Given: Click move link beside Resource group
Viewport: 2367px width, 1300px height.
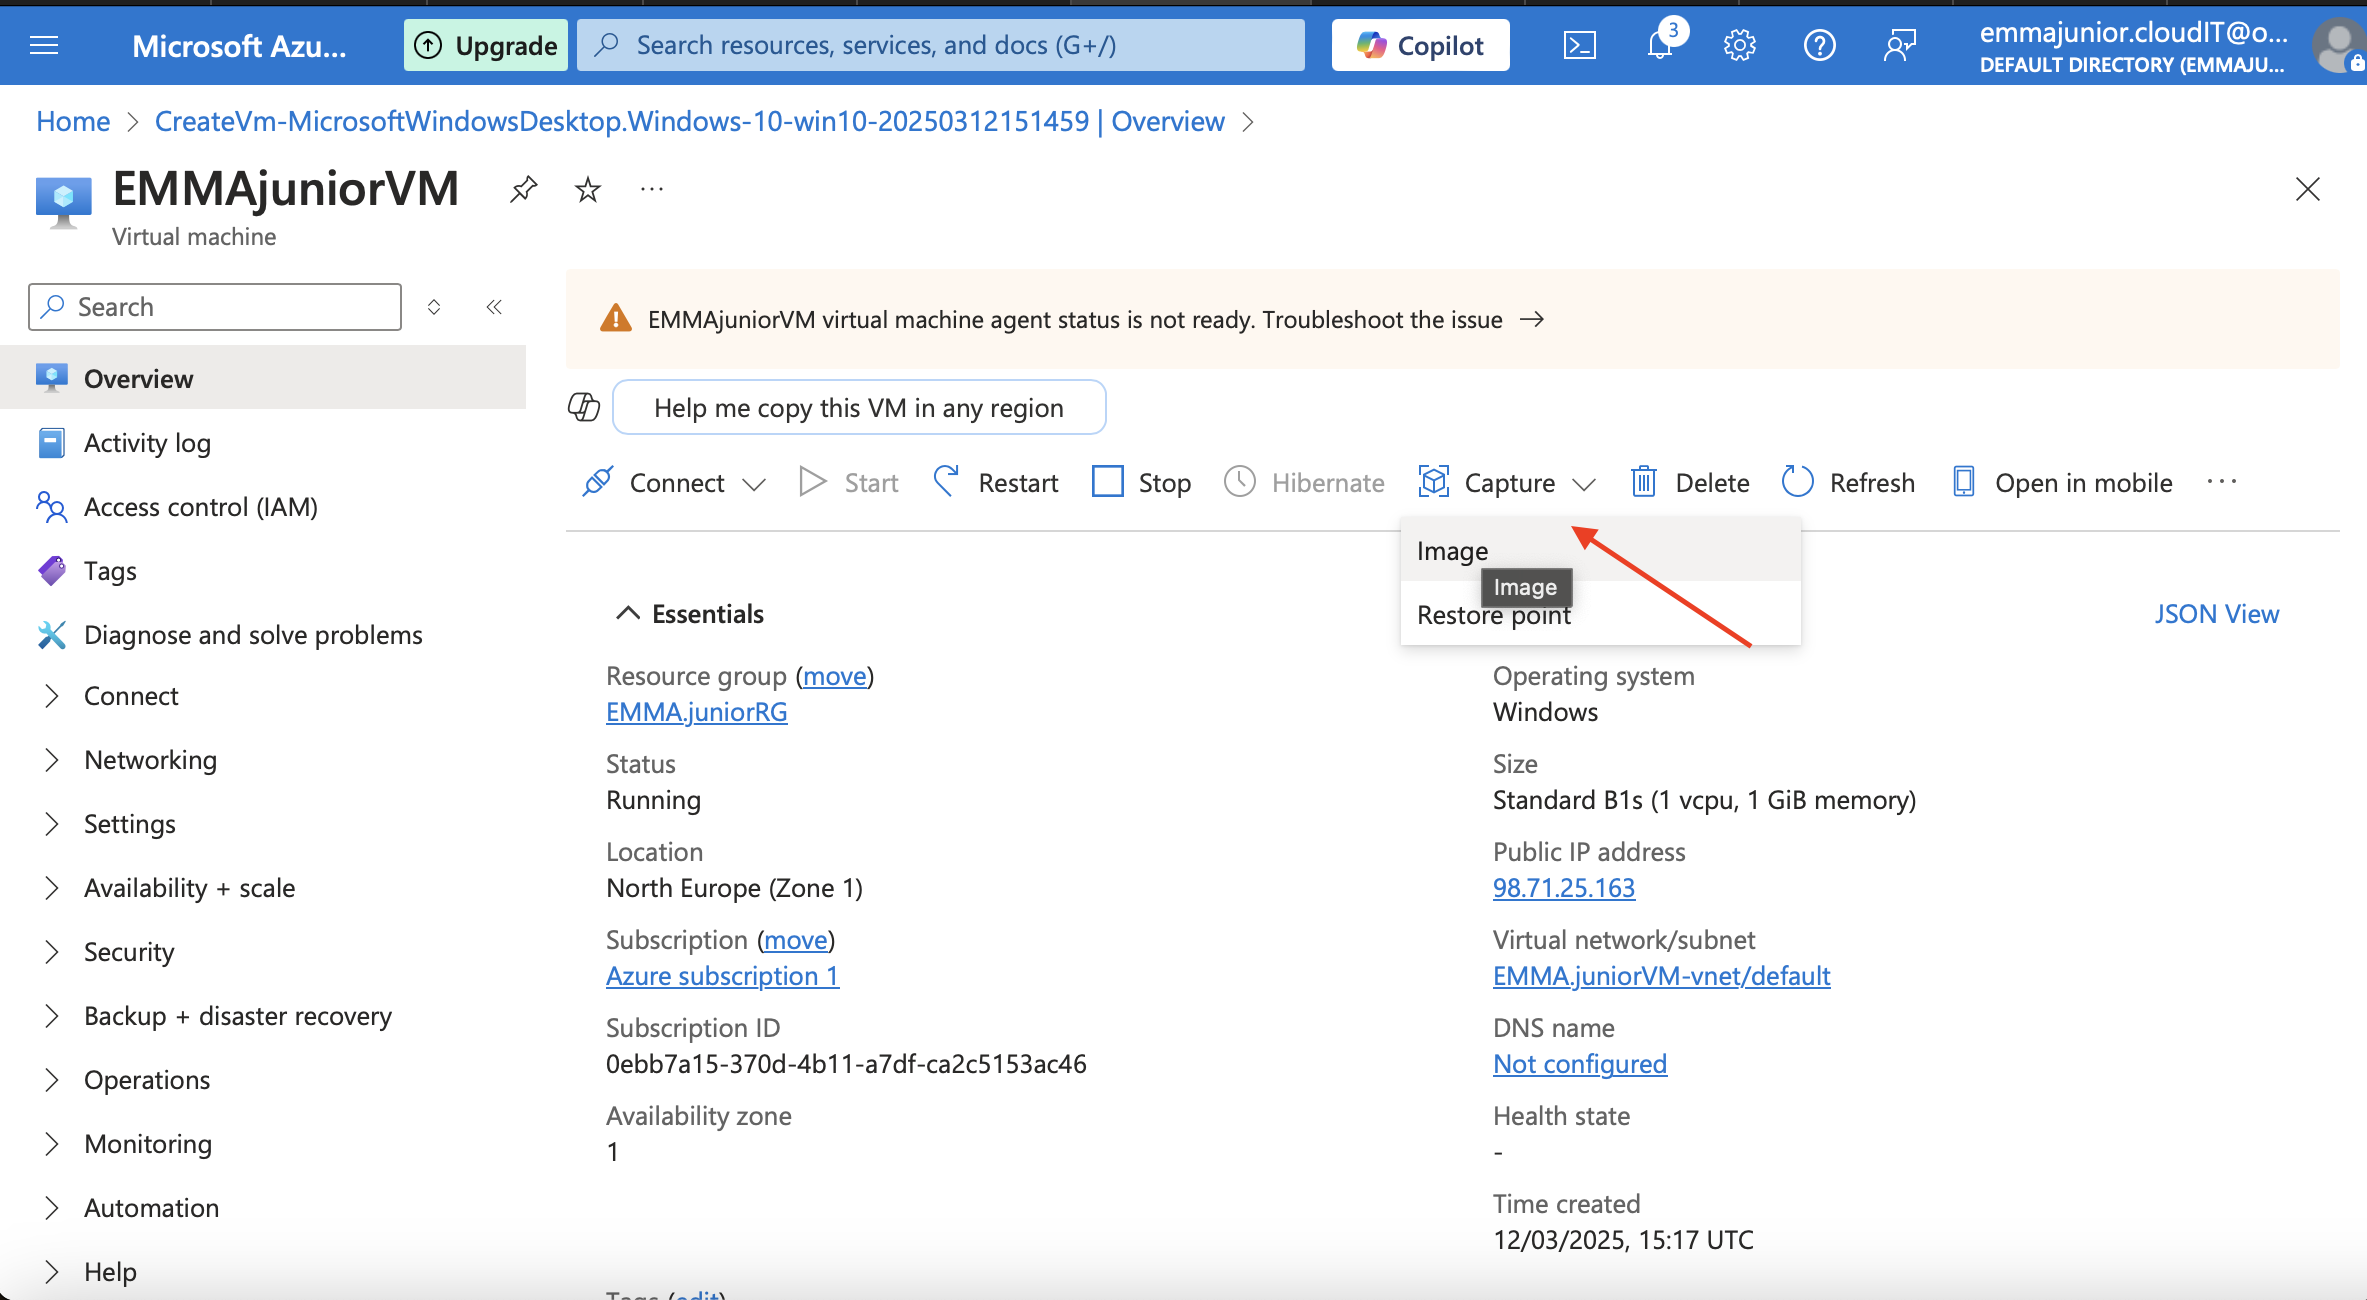Looking at the screenshot, I should click(835, 676).
